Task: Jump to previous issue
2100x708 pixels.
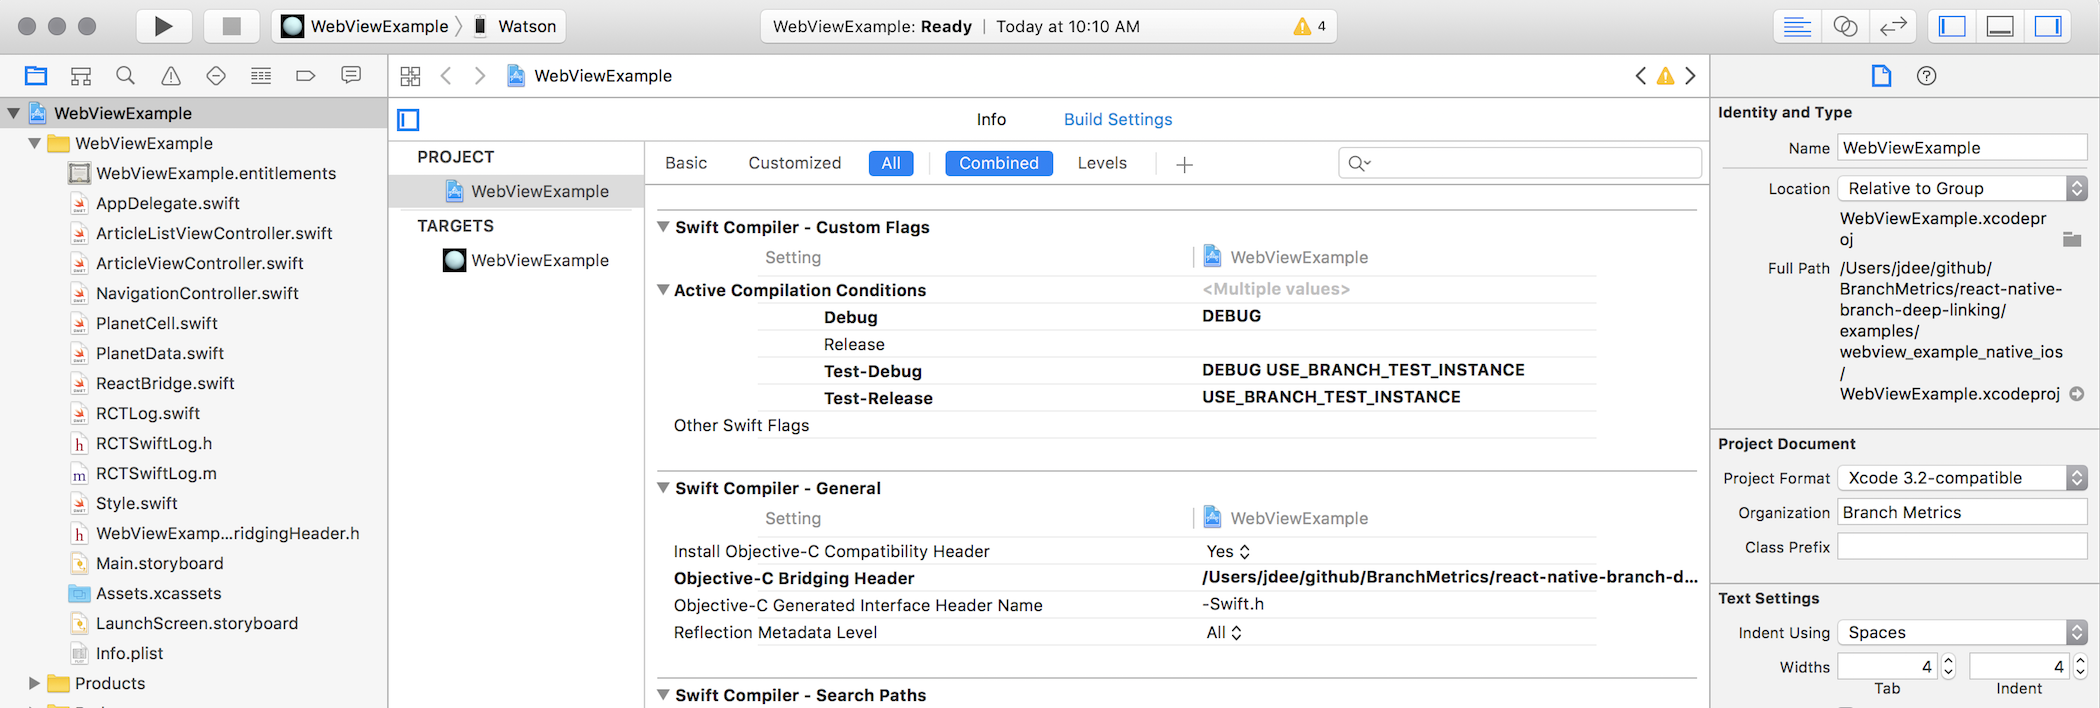Action: (x=1640, y=76)
